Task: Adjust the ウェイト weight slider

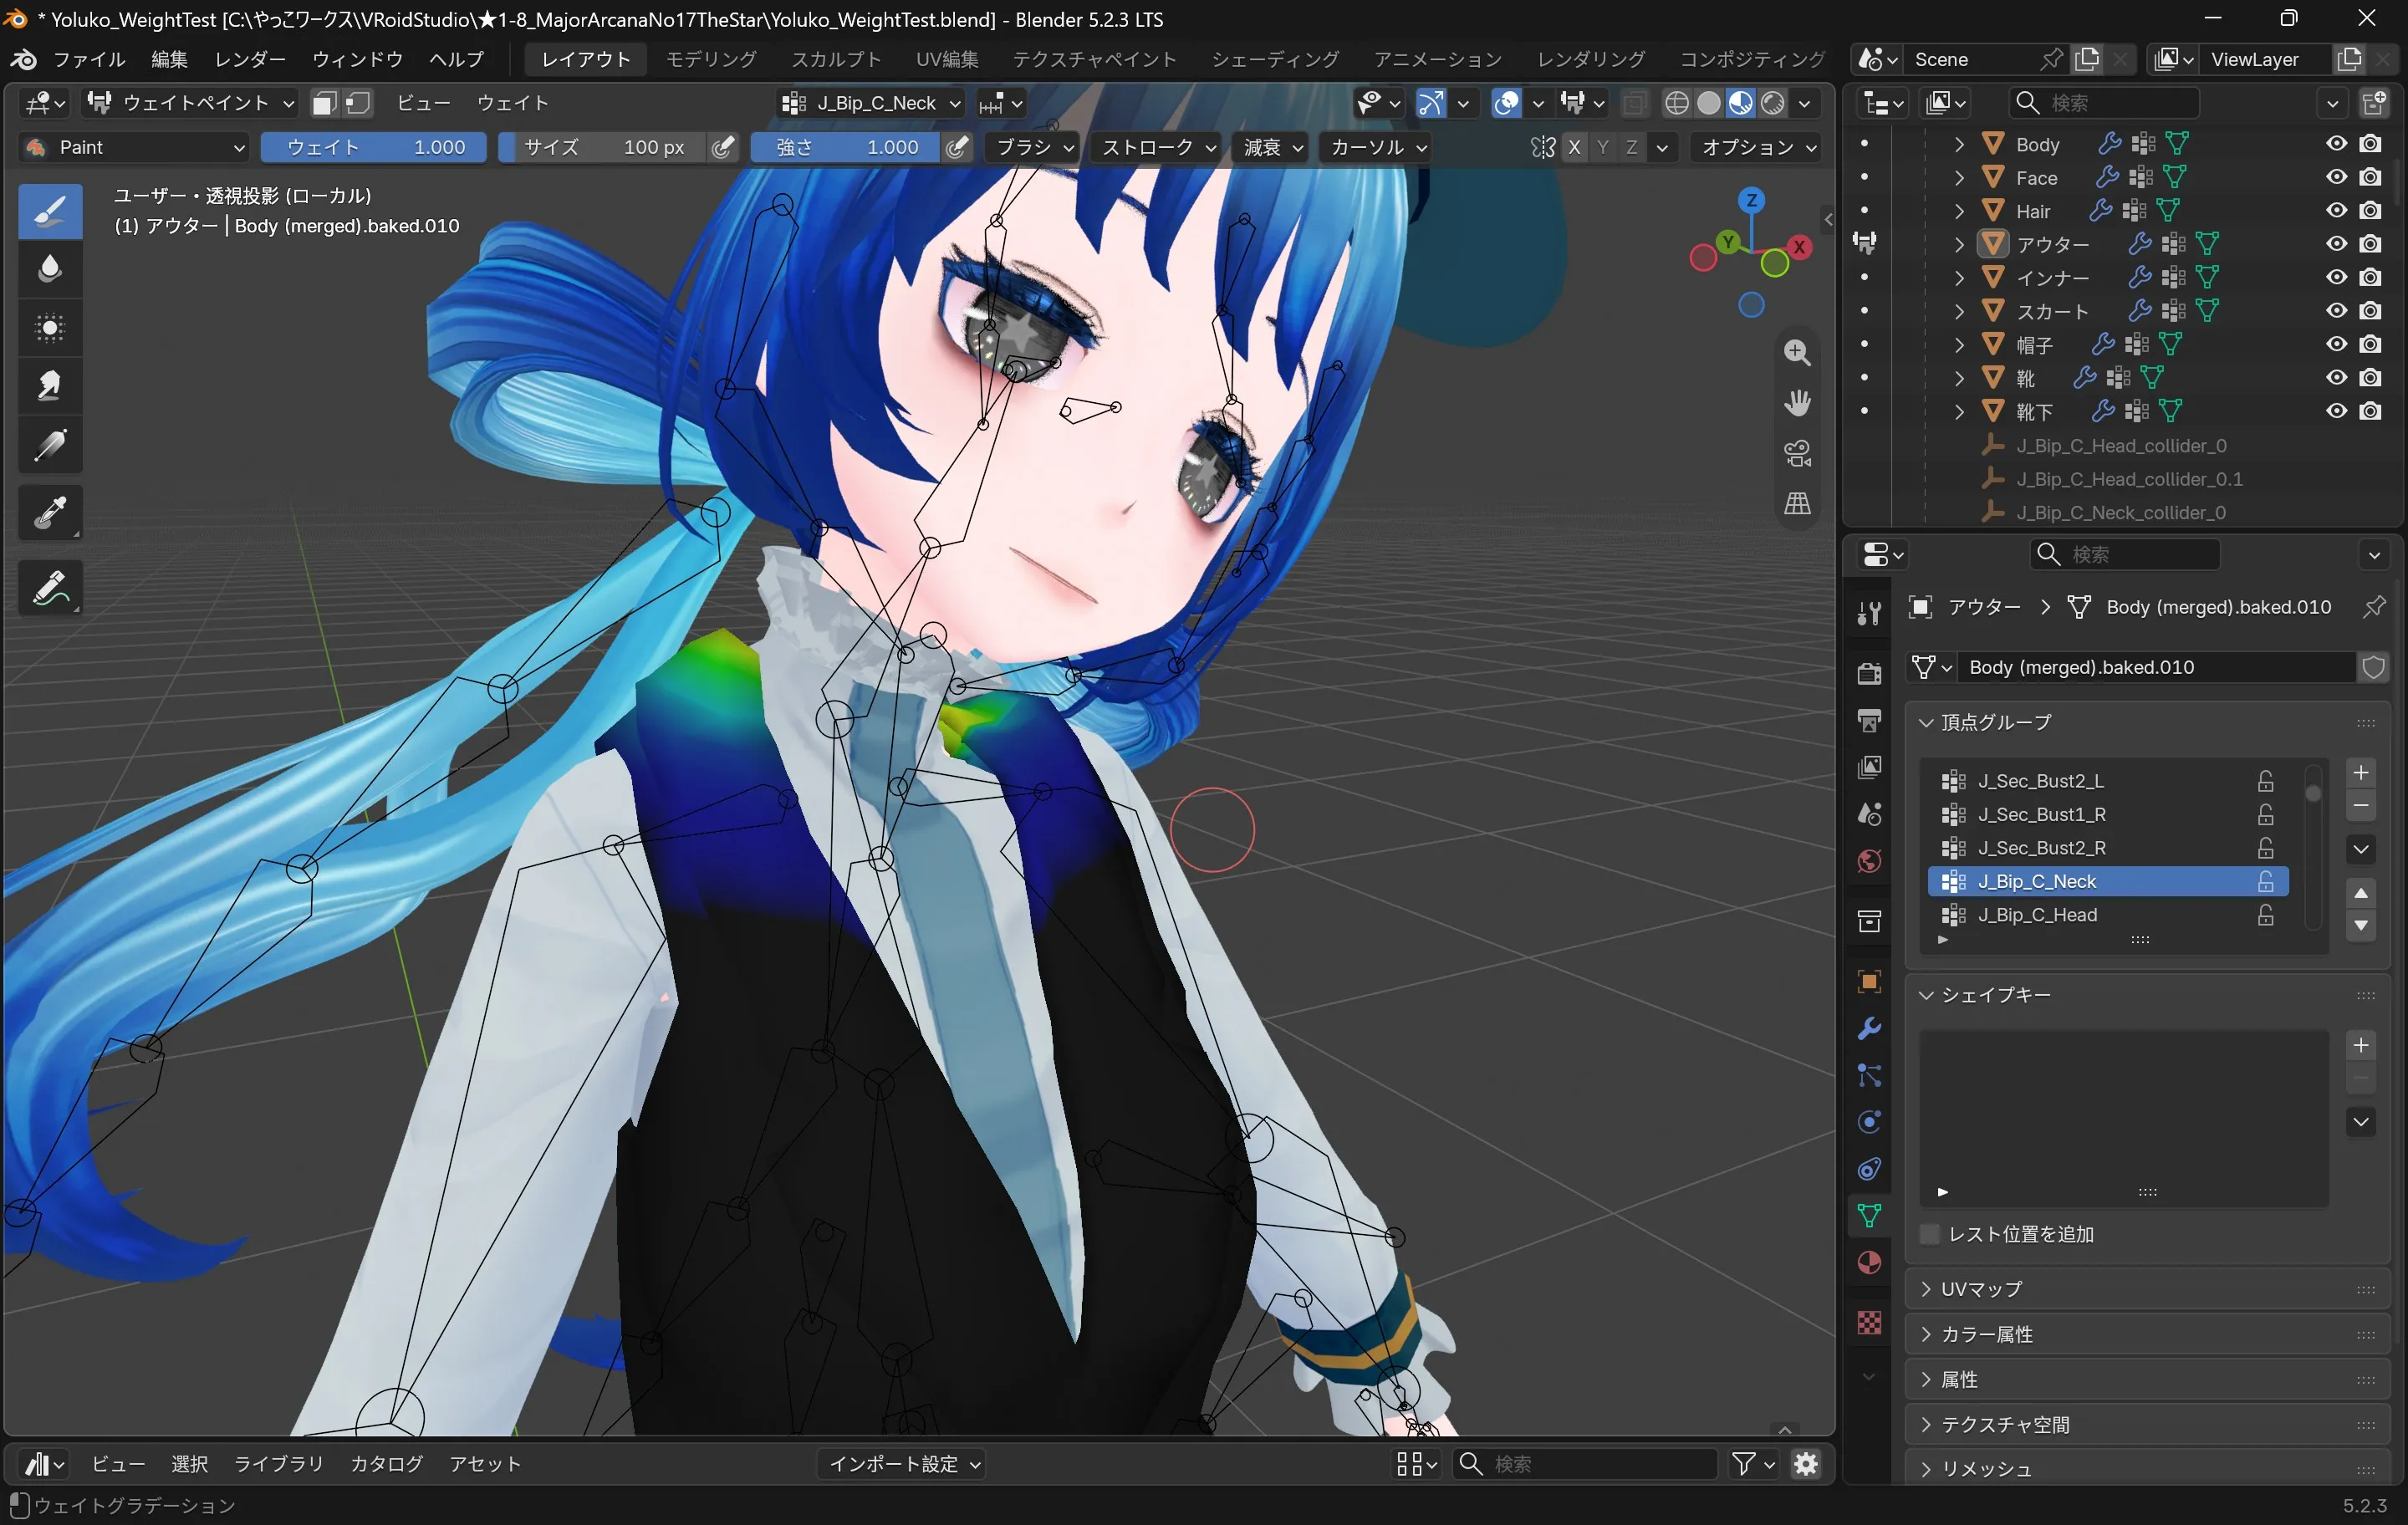Action: [x=373, y=147]
